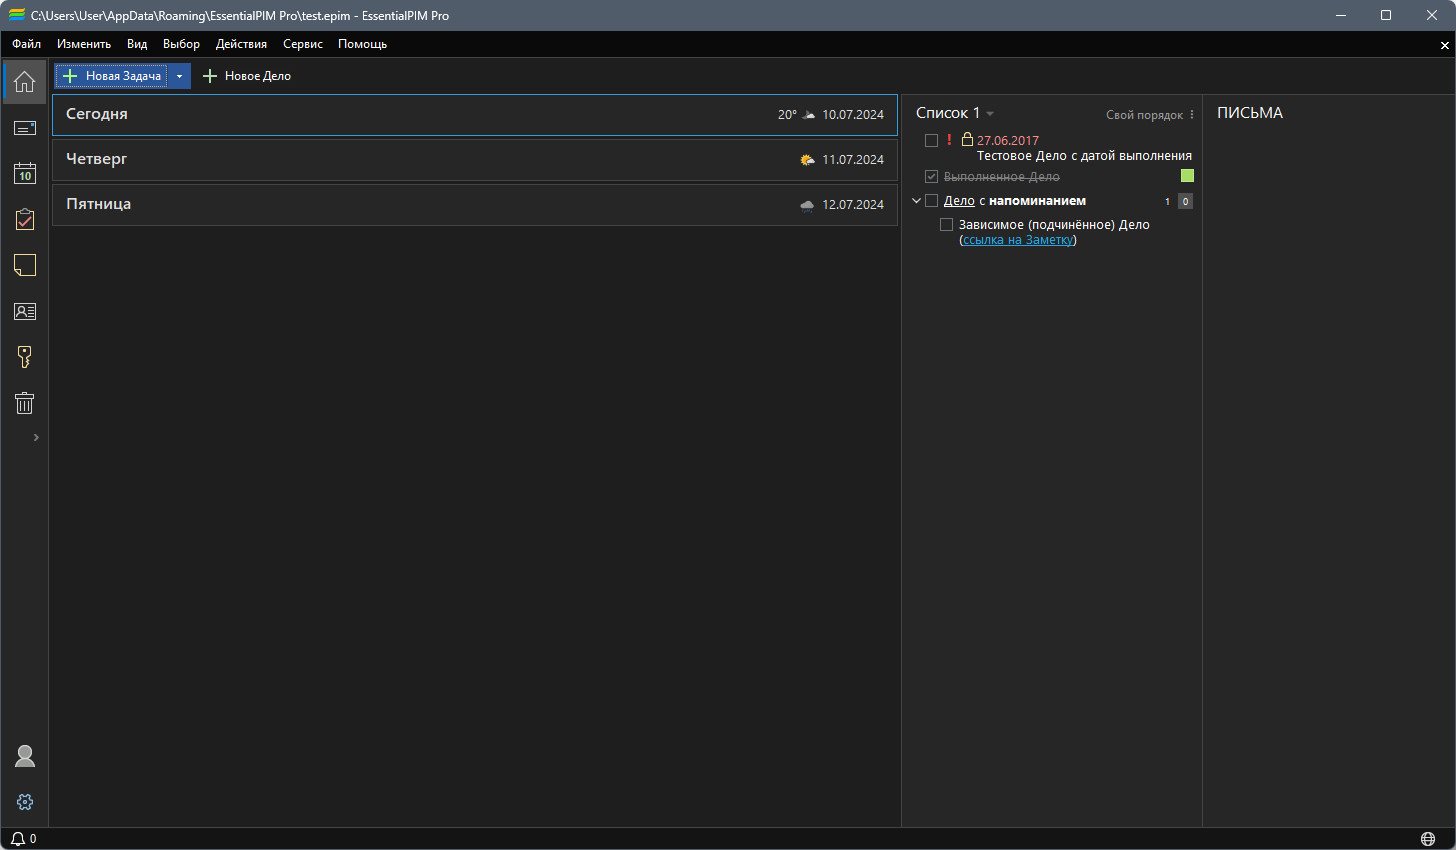
Task: Click the Новое Дело button
Action: (247, 76)
